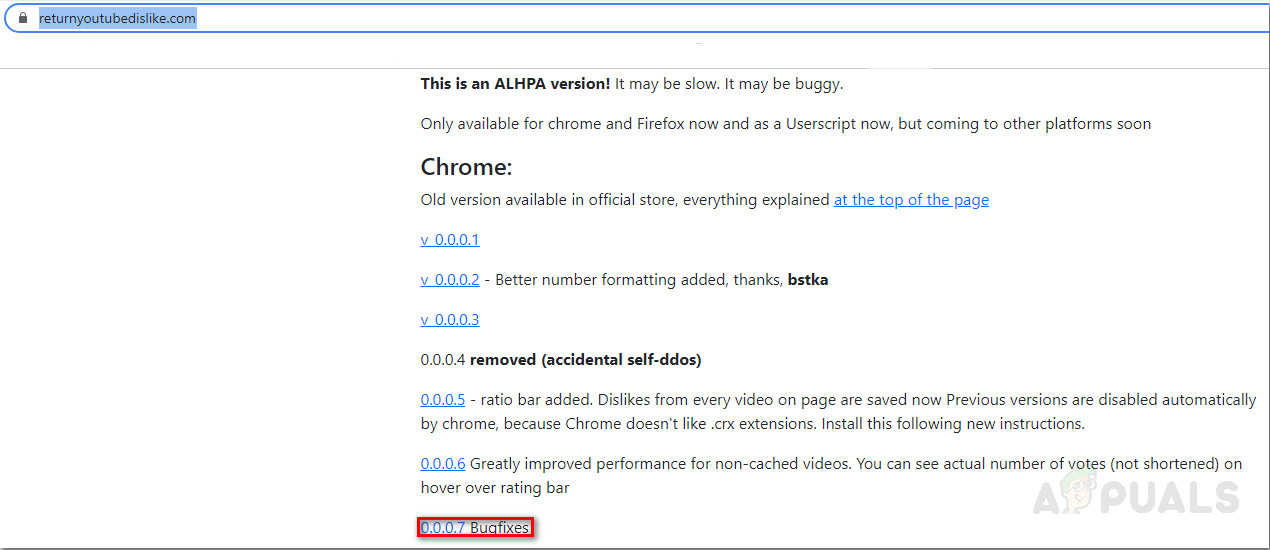Download version v 0.0.0.1
Image resolution: width=1270 pixels, height=550 pixels.
450,240
